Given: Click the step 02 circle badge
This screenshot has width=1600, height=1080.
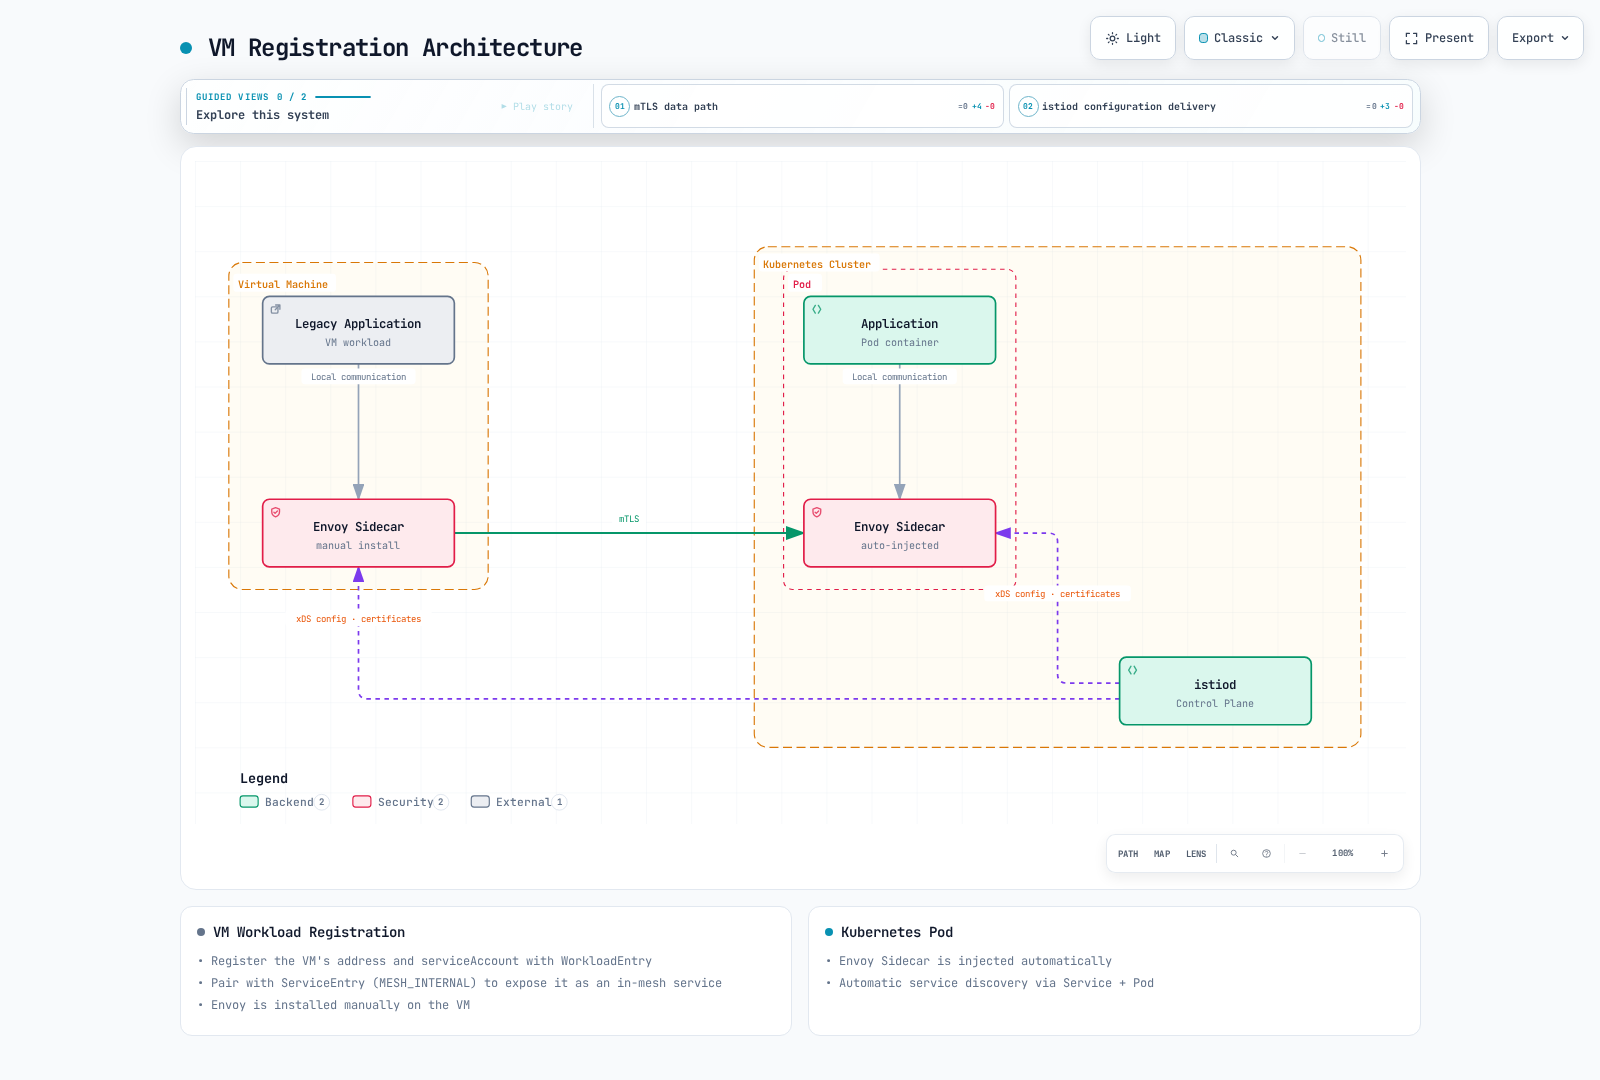Looking at the screenshot, I should click(1028, 106).
